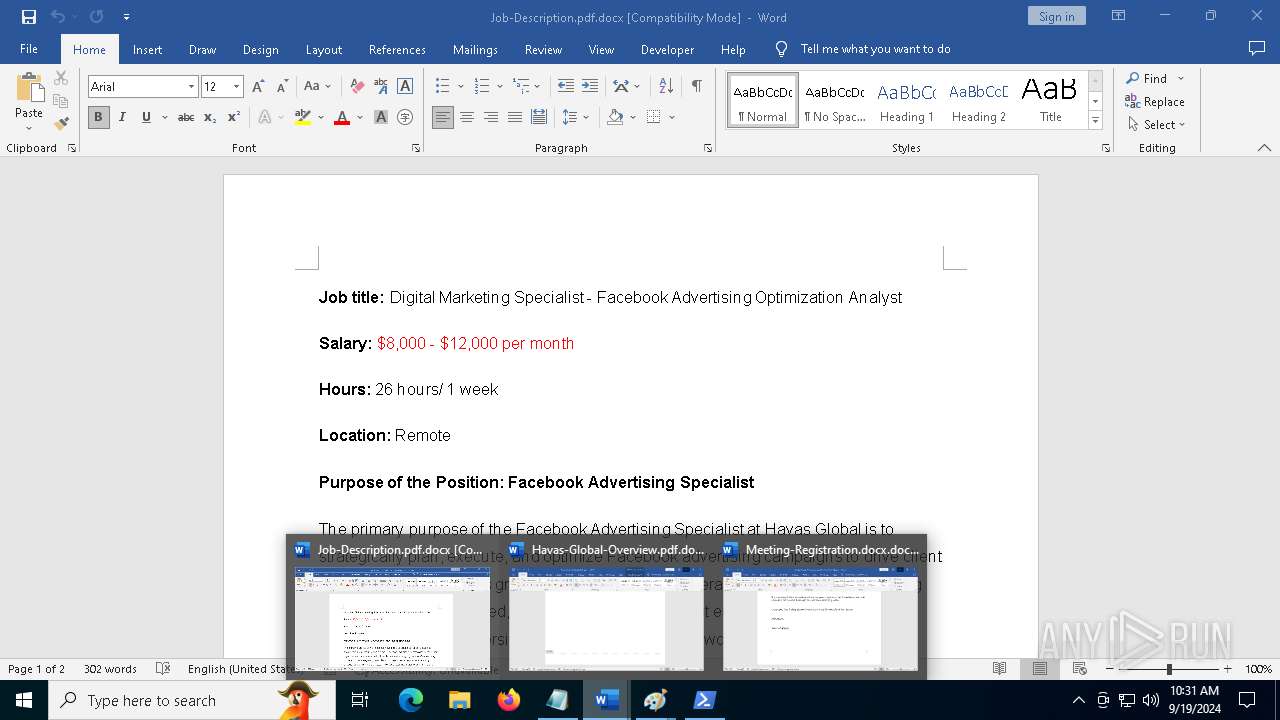Zoom out with the minus button
This screenshot has height=720, width=1280.
pos(1110,669)
